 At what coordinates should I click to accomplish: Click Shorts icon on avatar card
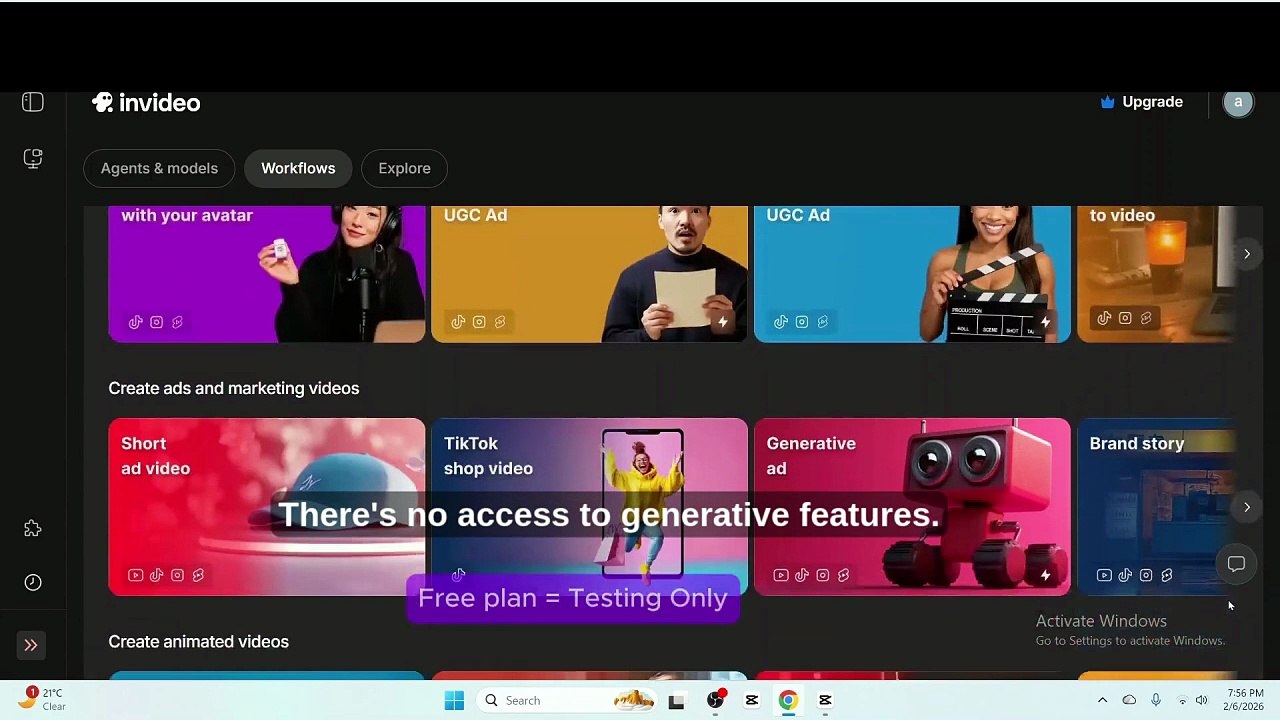[x=178, y=322]
